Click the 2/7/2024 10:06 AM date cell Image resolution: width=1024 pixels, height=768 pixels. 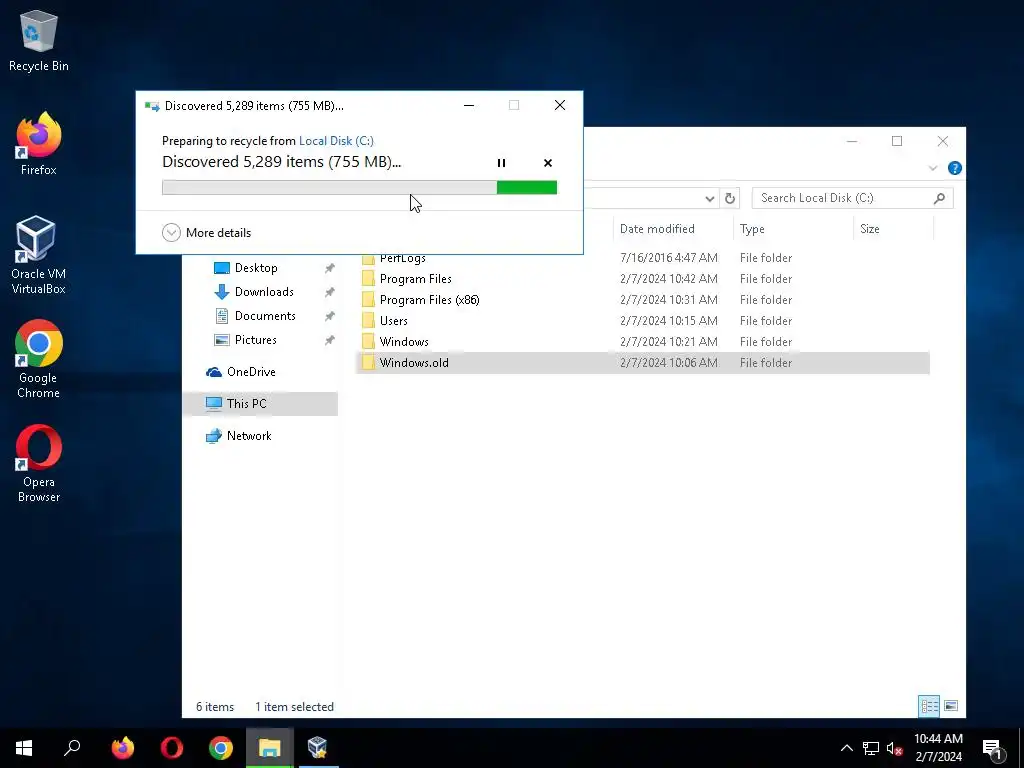[x=669, y=362]
